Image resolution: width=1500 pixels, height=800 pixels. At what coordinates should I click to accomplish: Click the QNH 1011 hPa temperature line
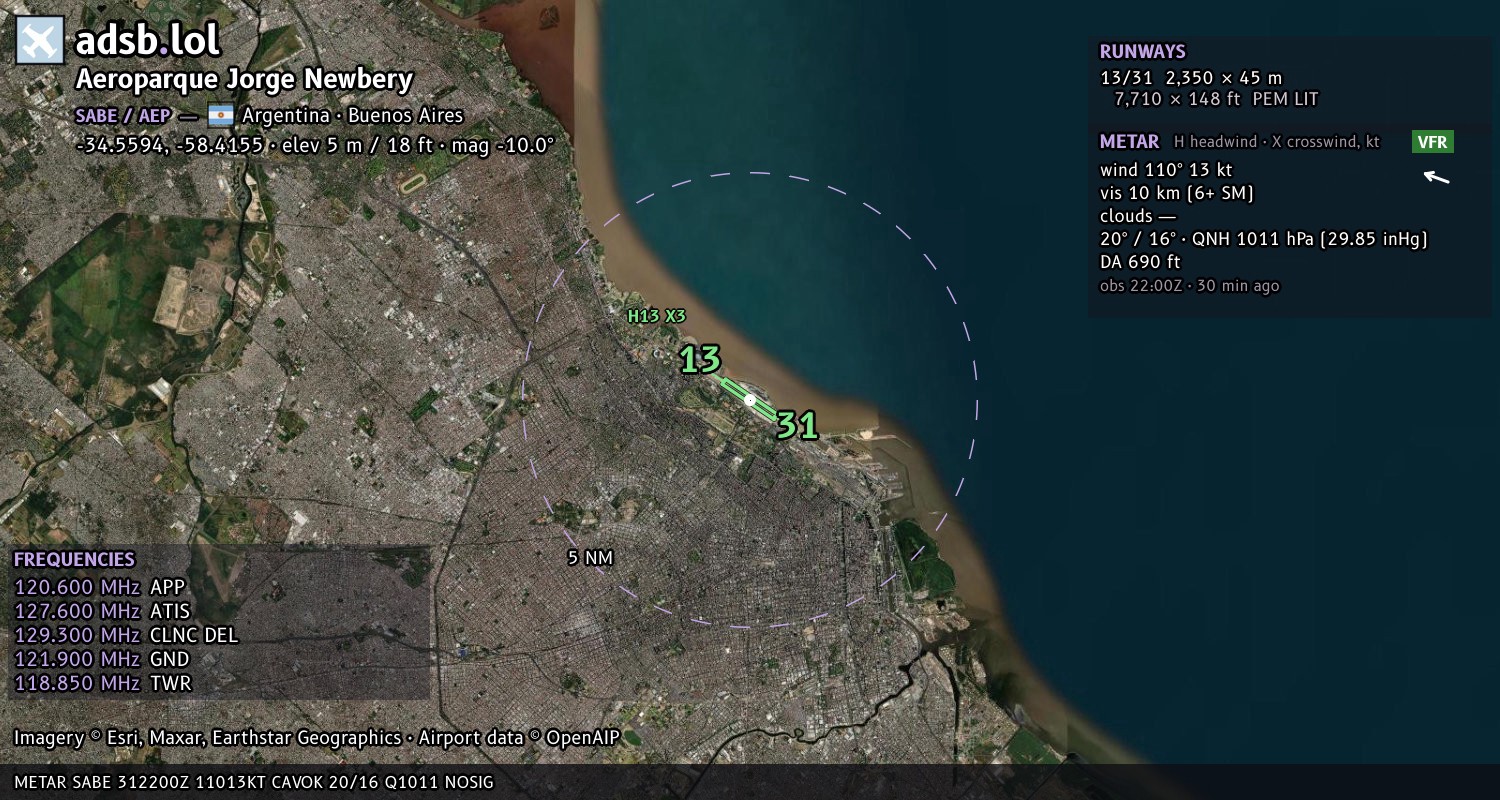(x=1264, y=239)
